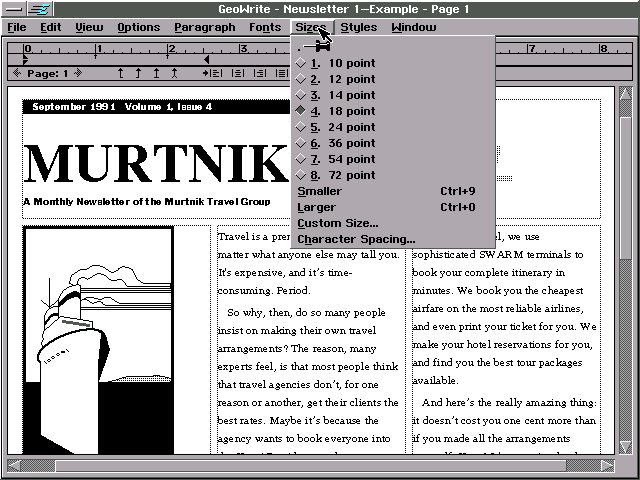Click tab marker at ruler 2 inch
Screen dimensions: 640x480
pyautogui.click(x=168, y=56)
